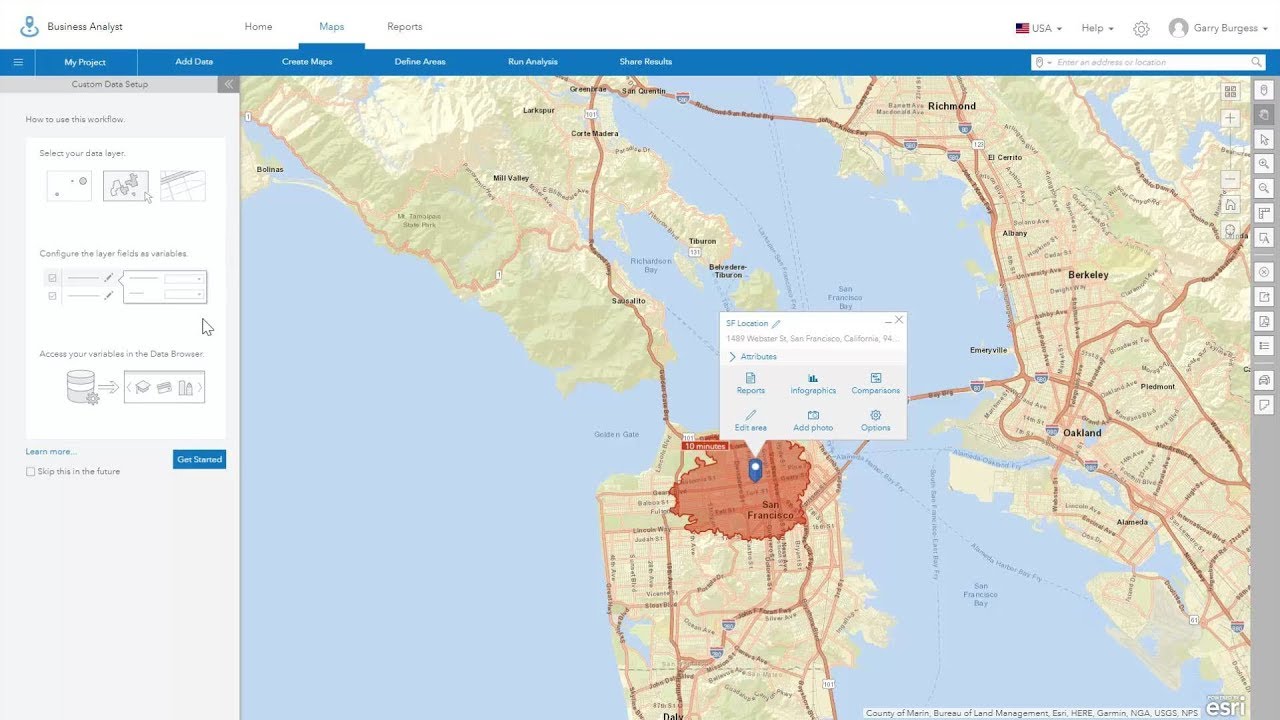Viewport: 1280px width, 720px height.
Task: Follow the Learn more link
Action: [x=51, y=452]
